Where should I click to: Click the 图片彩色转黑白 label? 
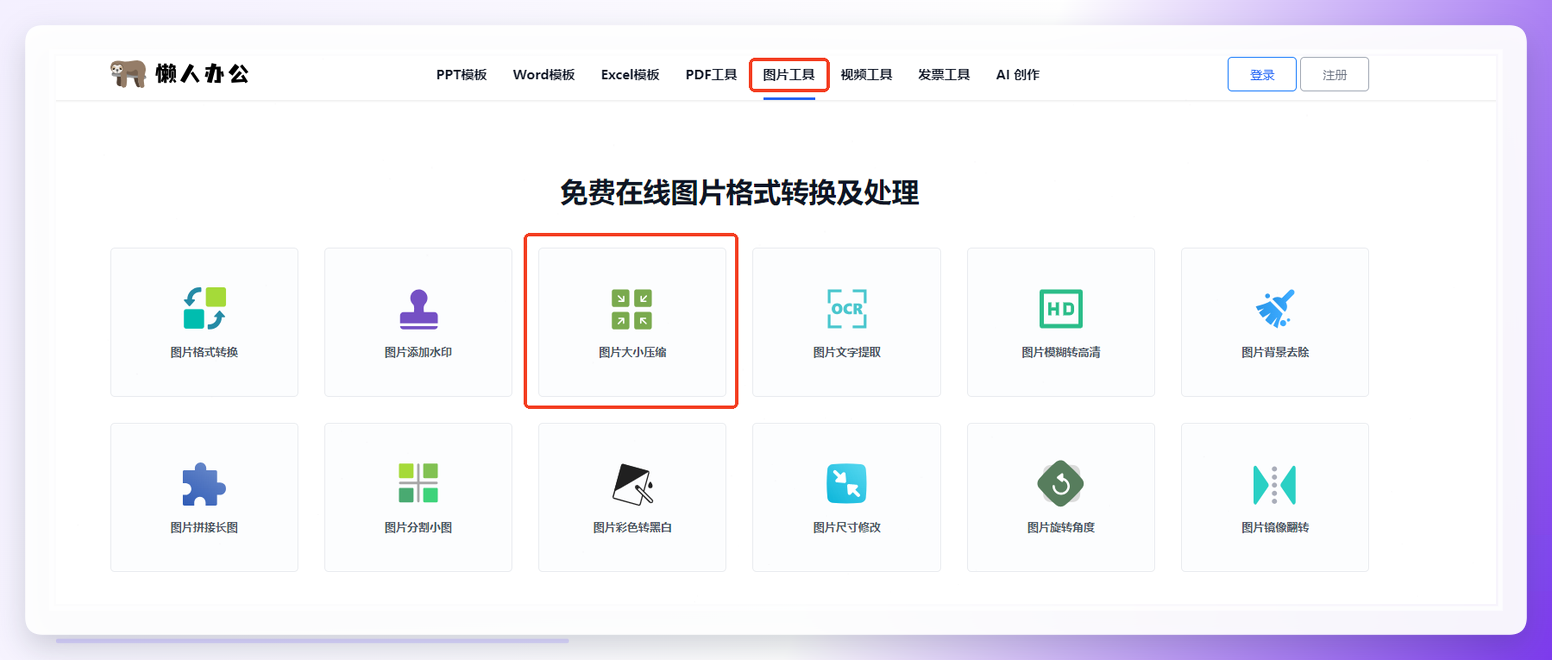[632, 527]
